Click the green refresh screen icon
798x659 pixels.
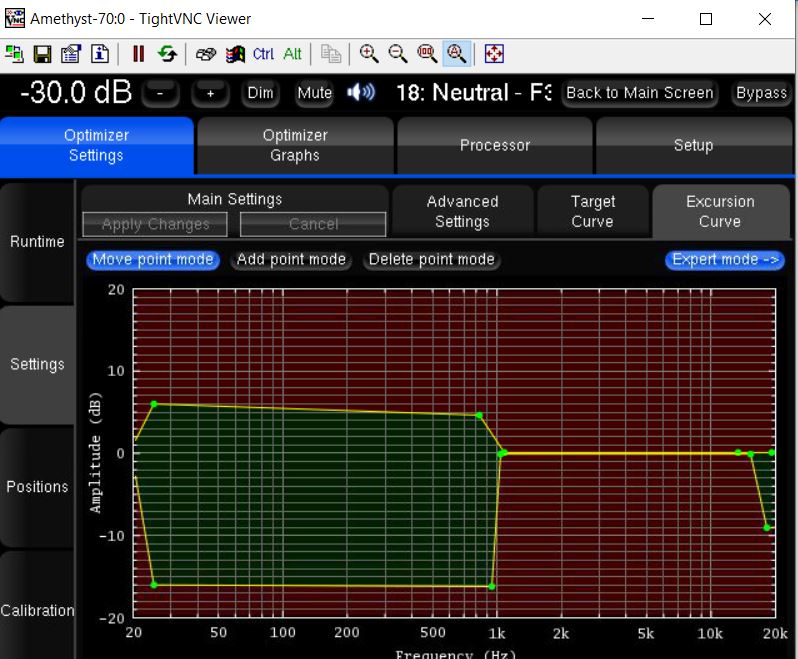pos(166,54)
